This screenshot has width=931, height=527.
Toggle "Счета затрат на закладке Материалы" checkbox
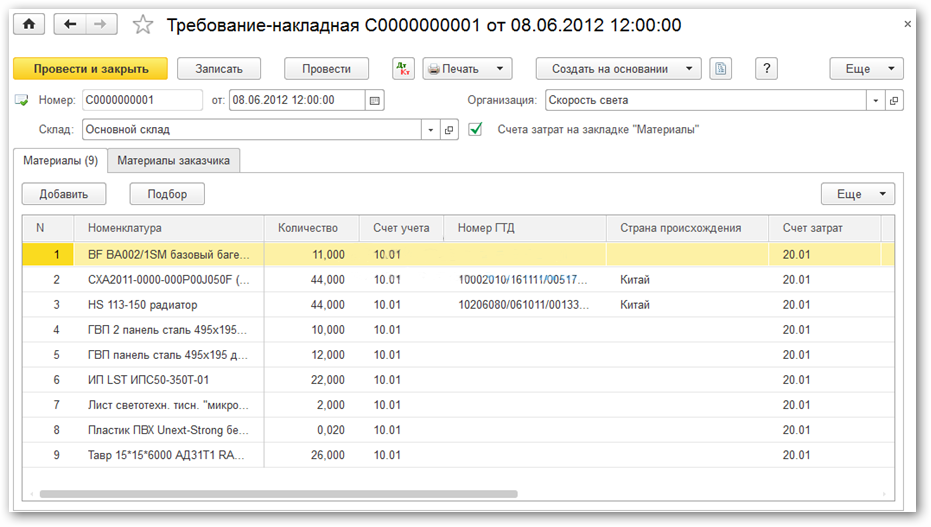tap(476, 129)
